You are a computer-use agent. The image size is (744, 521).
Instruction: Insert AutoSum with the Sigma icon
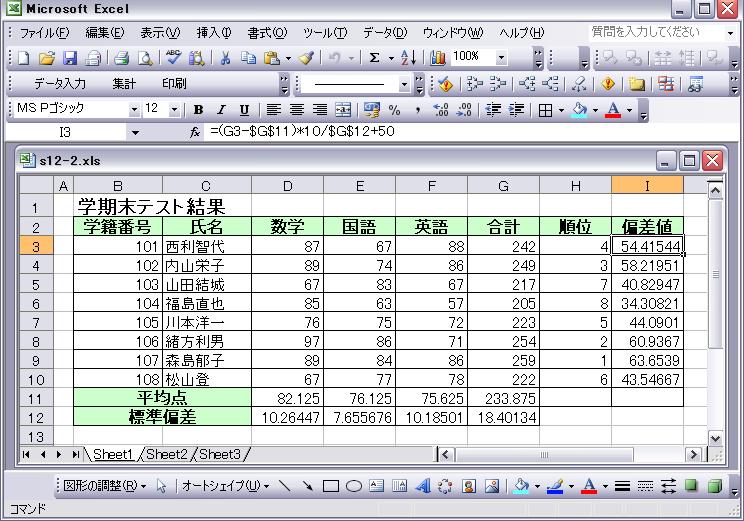374,58
